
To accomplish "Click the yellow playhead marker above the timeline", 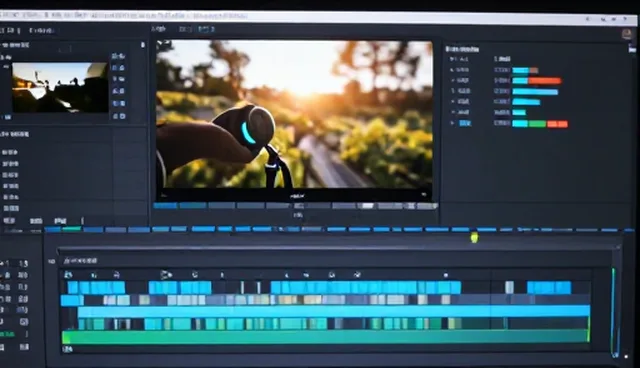I will coord(474,237).
